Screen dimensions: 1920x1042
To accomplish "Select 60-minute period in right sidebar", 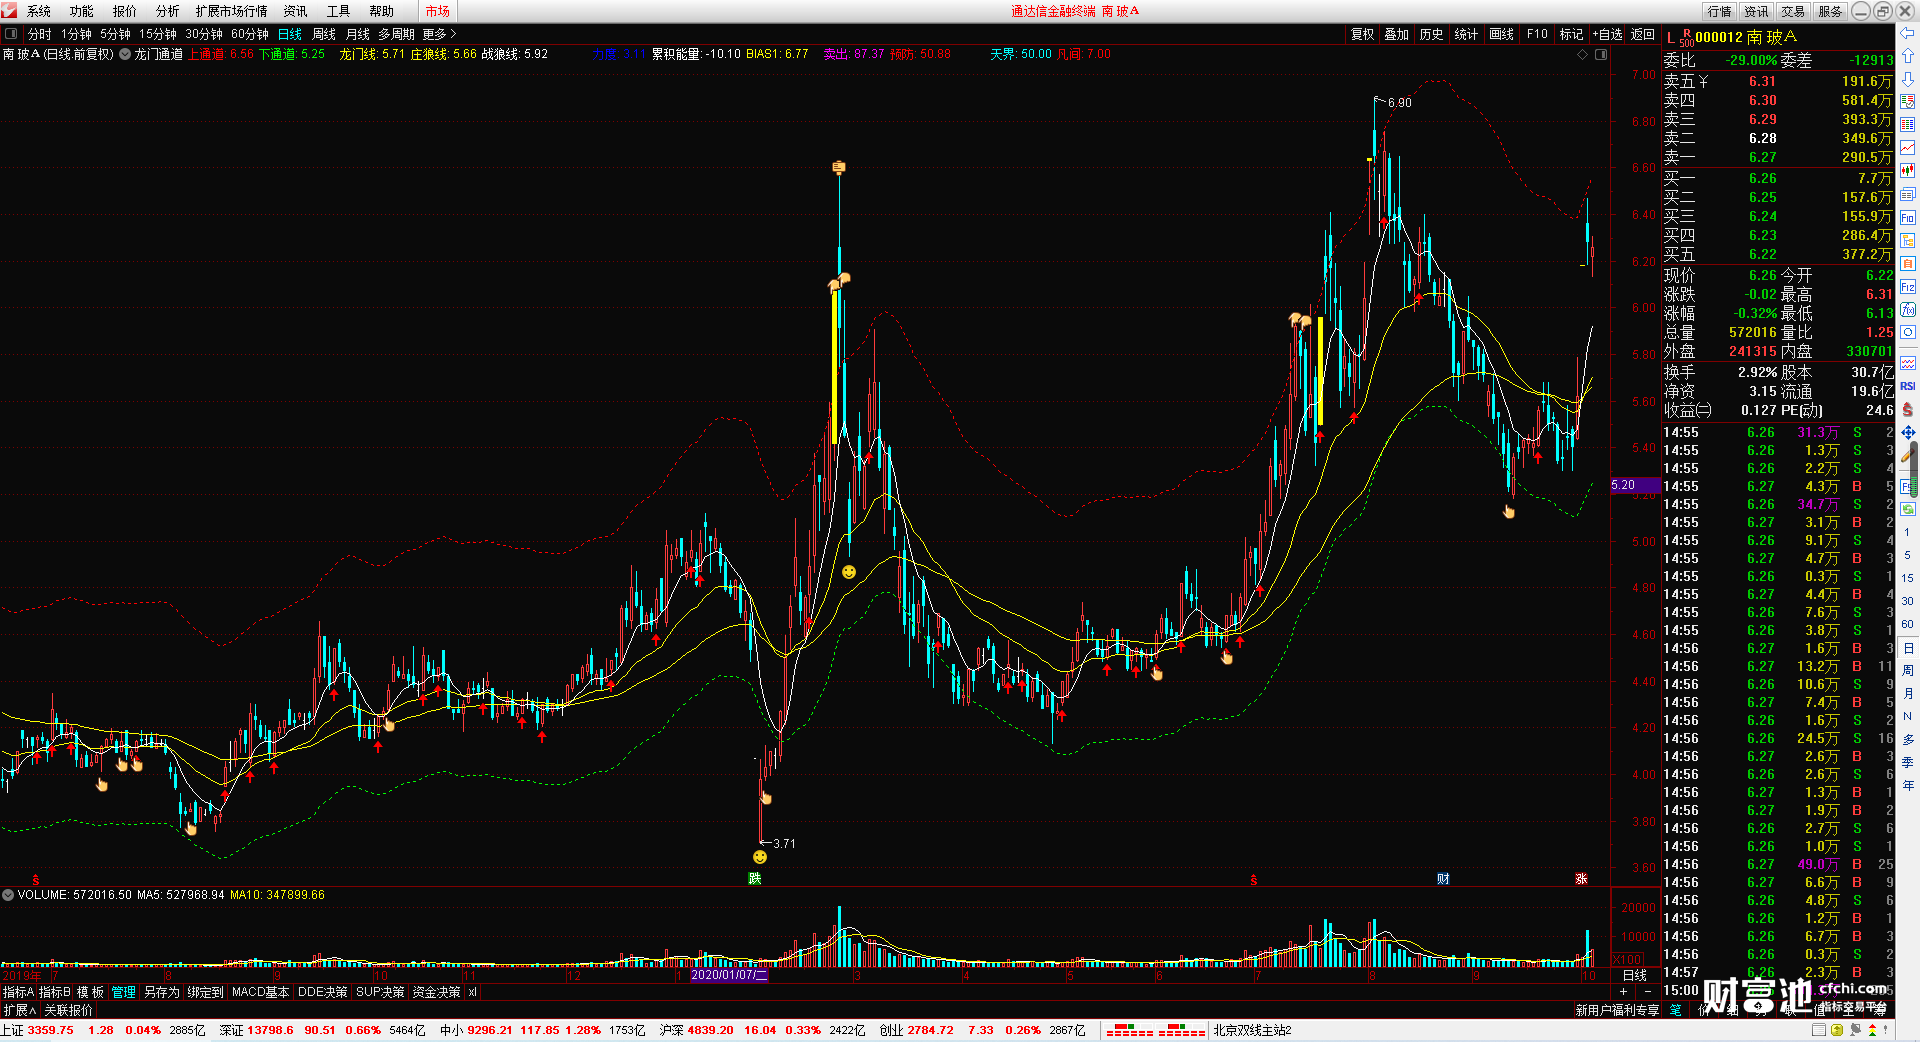I will tap(1907, 624).
